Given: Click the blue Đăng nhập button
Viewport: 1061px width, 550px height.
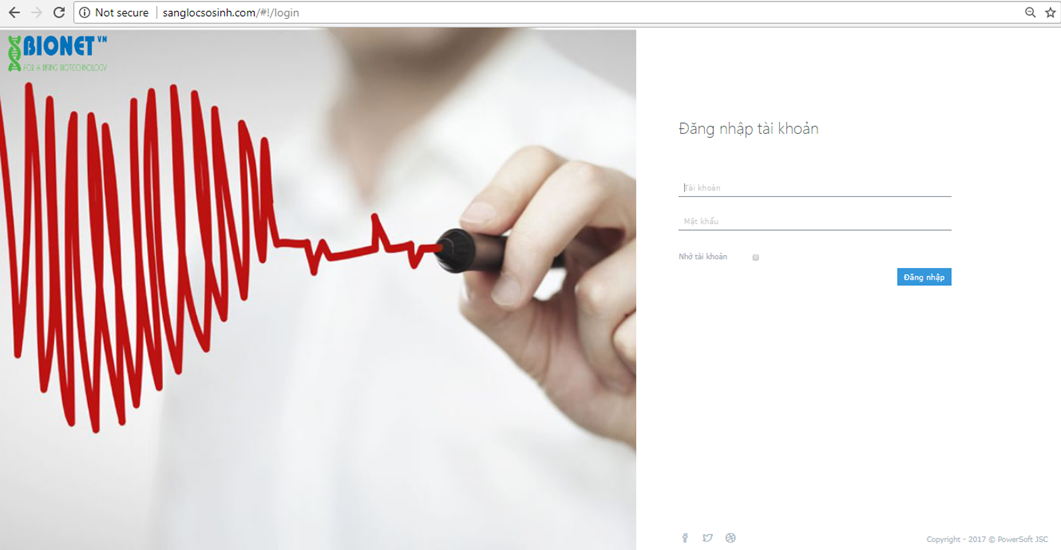Looking at the screenshot, I should [x=924, y=277].
